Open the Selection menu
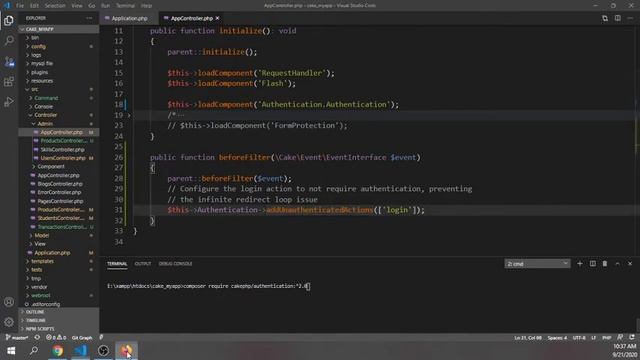Viewport: 640px width, 360px height. pos(55,6)
